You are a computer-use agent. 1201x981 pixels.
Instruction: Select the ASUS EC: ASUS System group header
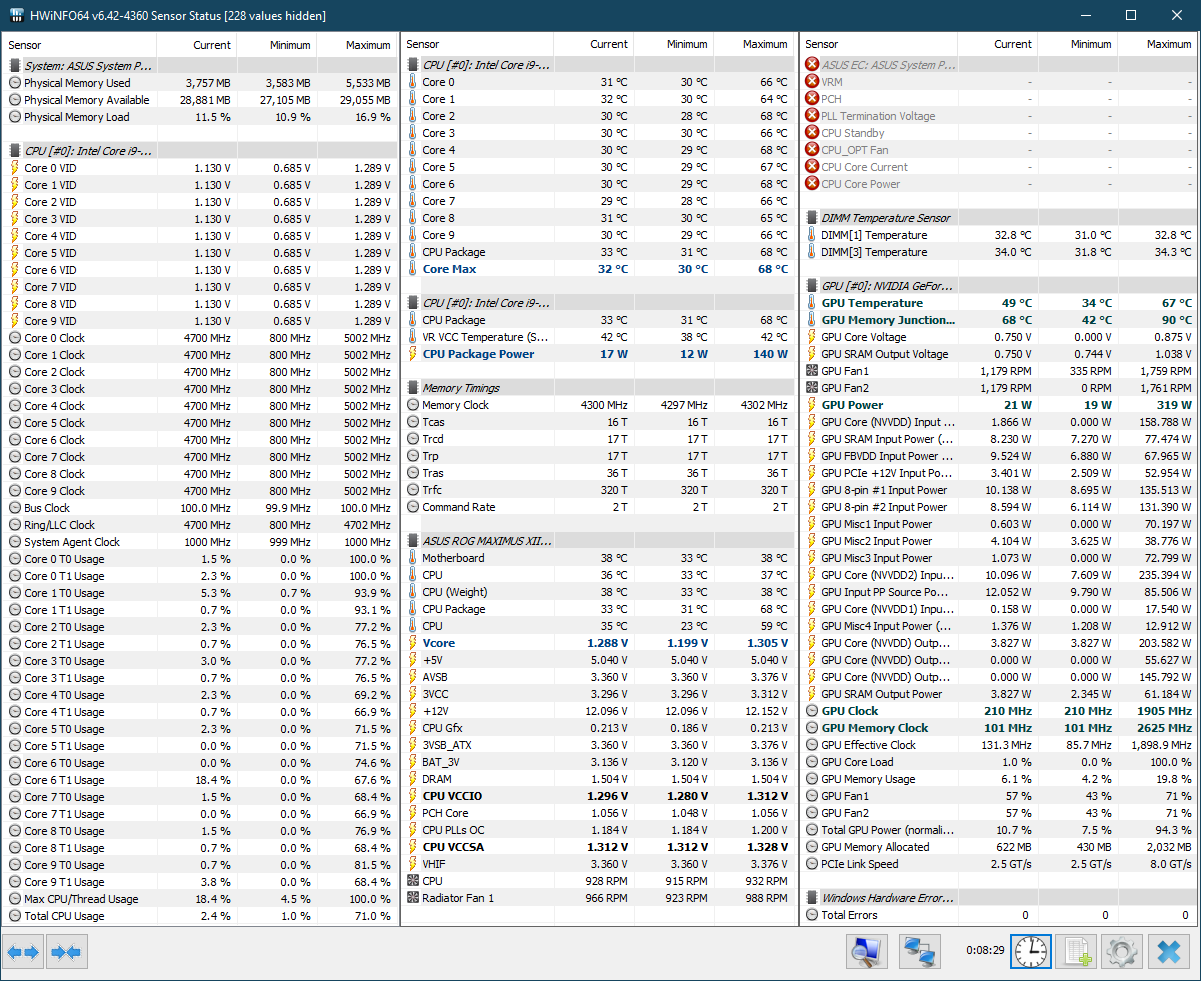click(998, 65)
